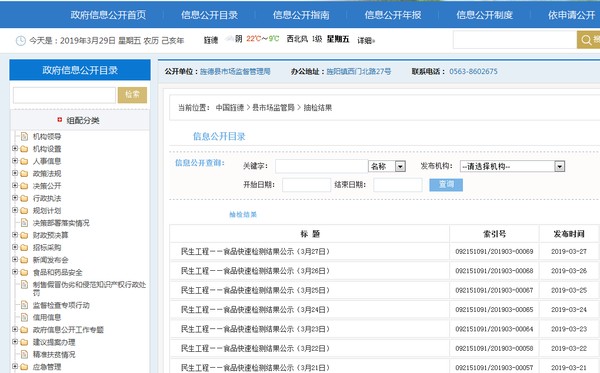The image size is (600, 373).
Task: Click the folder icon for 新闻发布会
Action: (x=24, y=260)
